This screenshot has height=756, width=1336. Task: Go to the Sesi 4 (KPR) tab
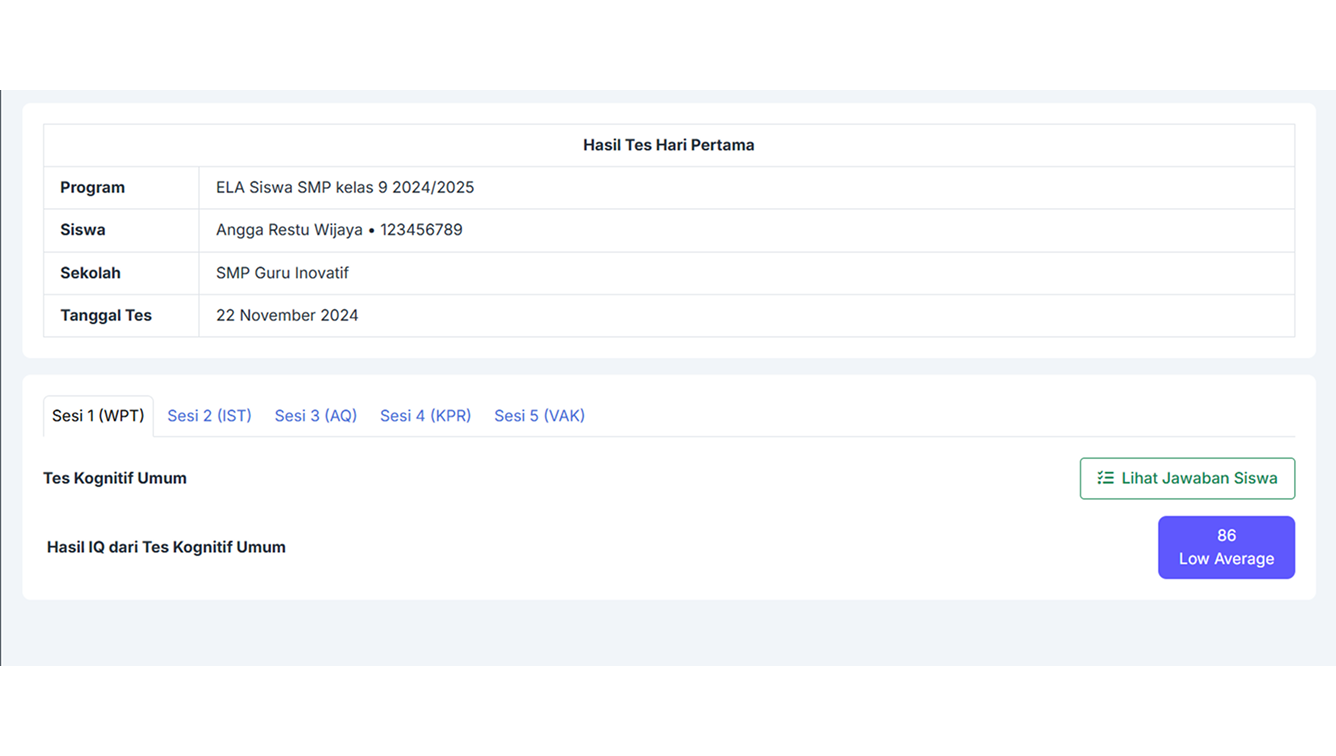coord(425,416)
